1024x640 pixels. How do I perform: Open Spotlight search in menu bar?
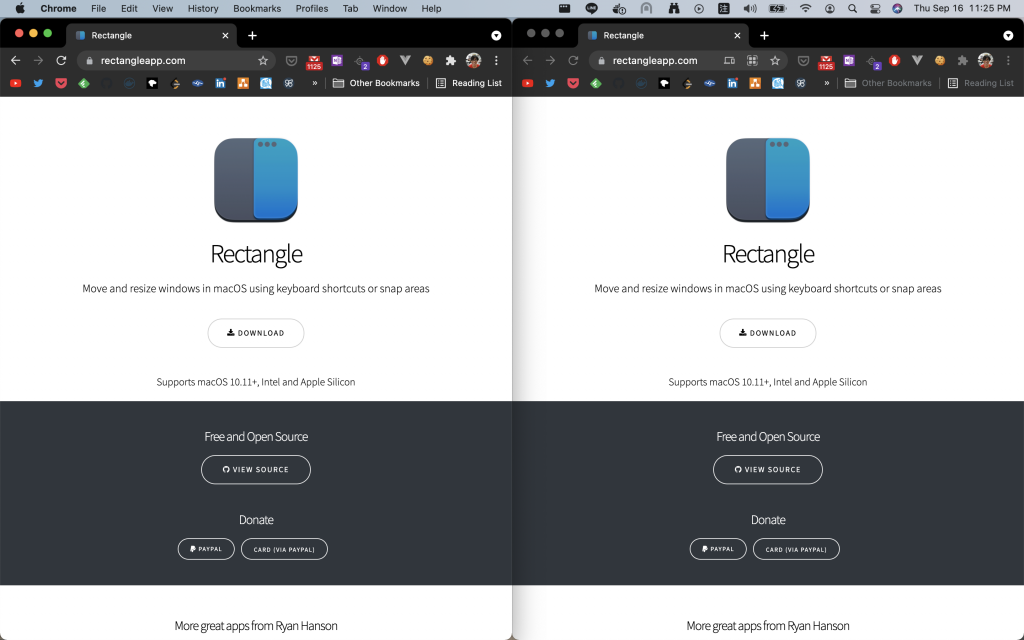coord(852,8)
